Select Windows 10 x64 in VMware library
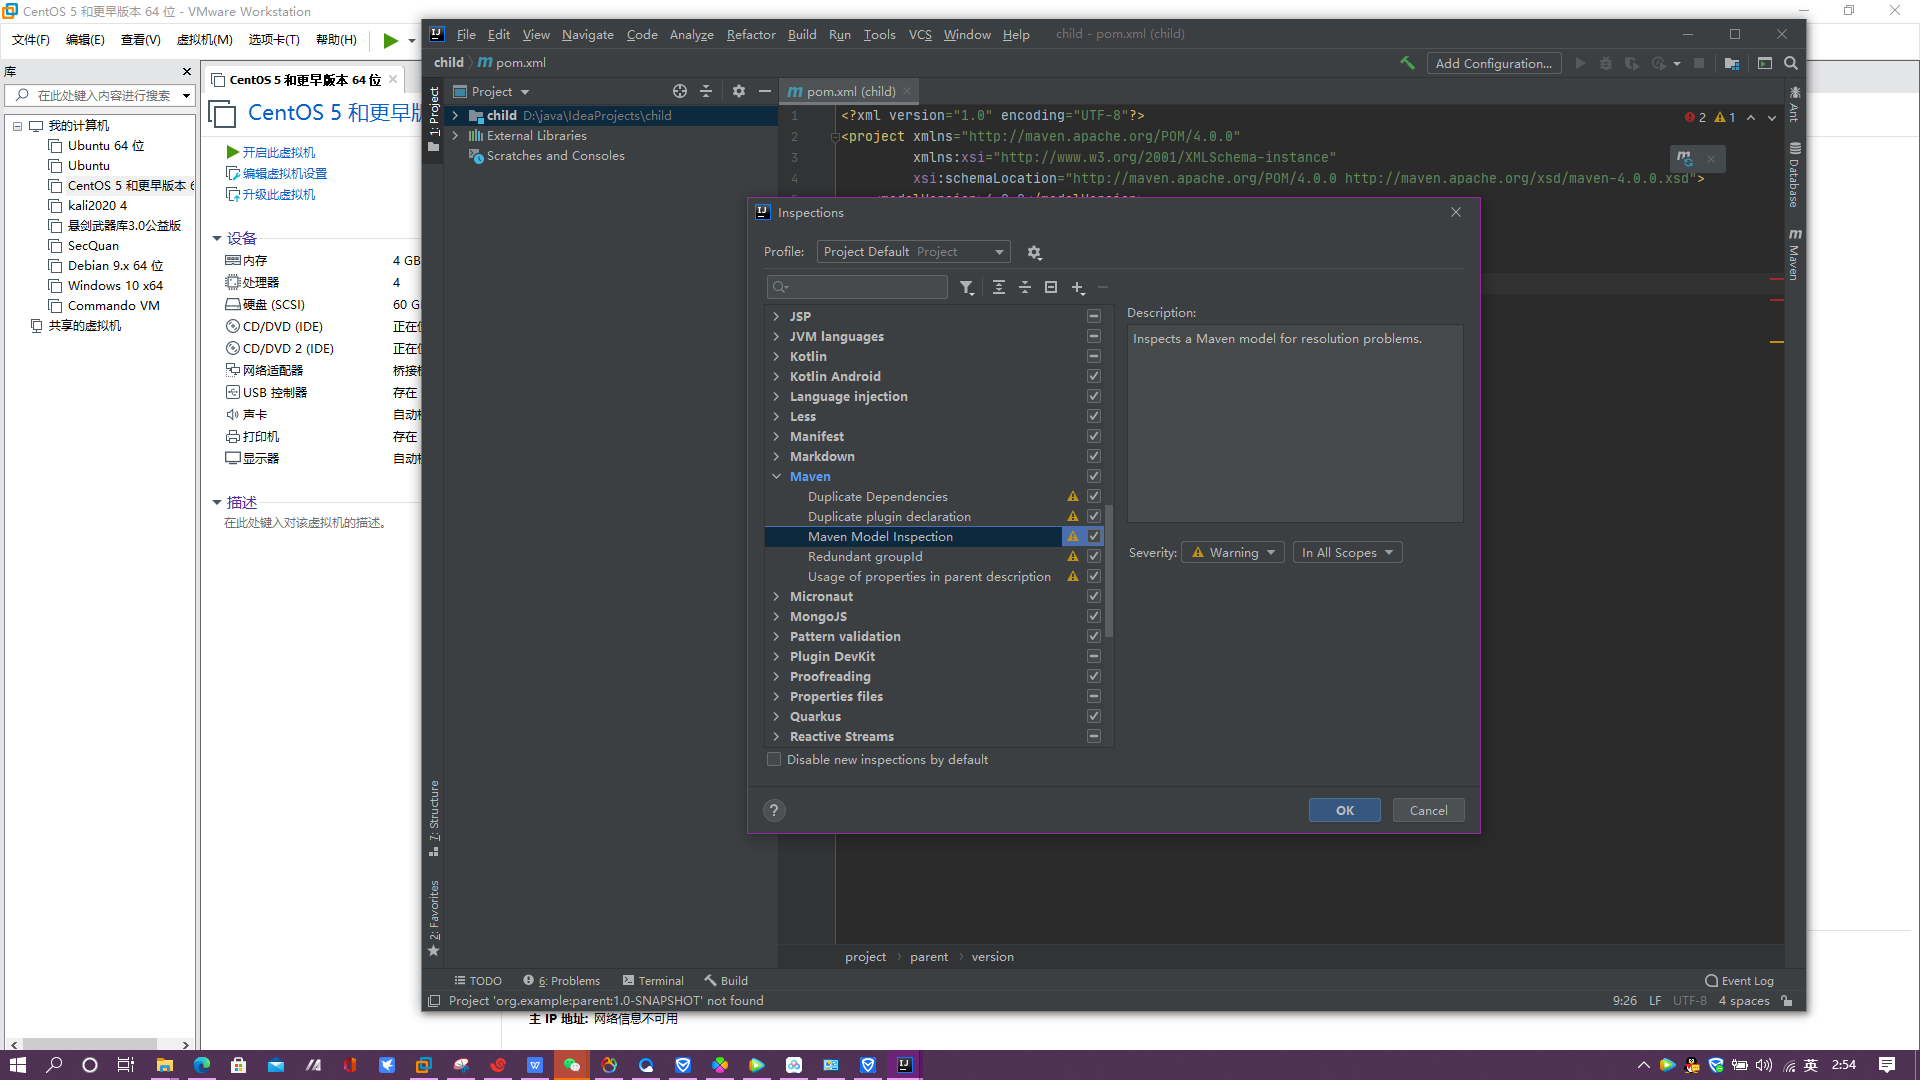 click(x=115, y=286)
